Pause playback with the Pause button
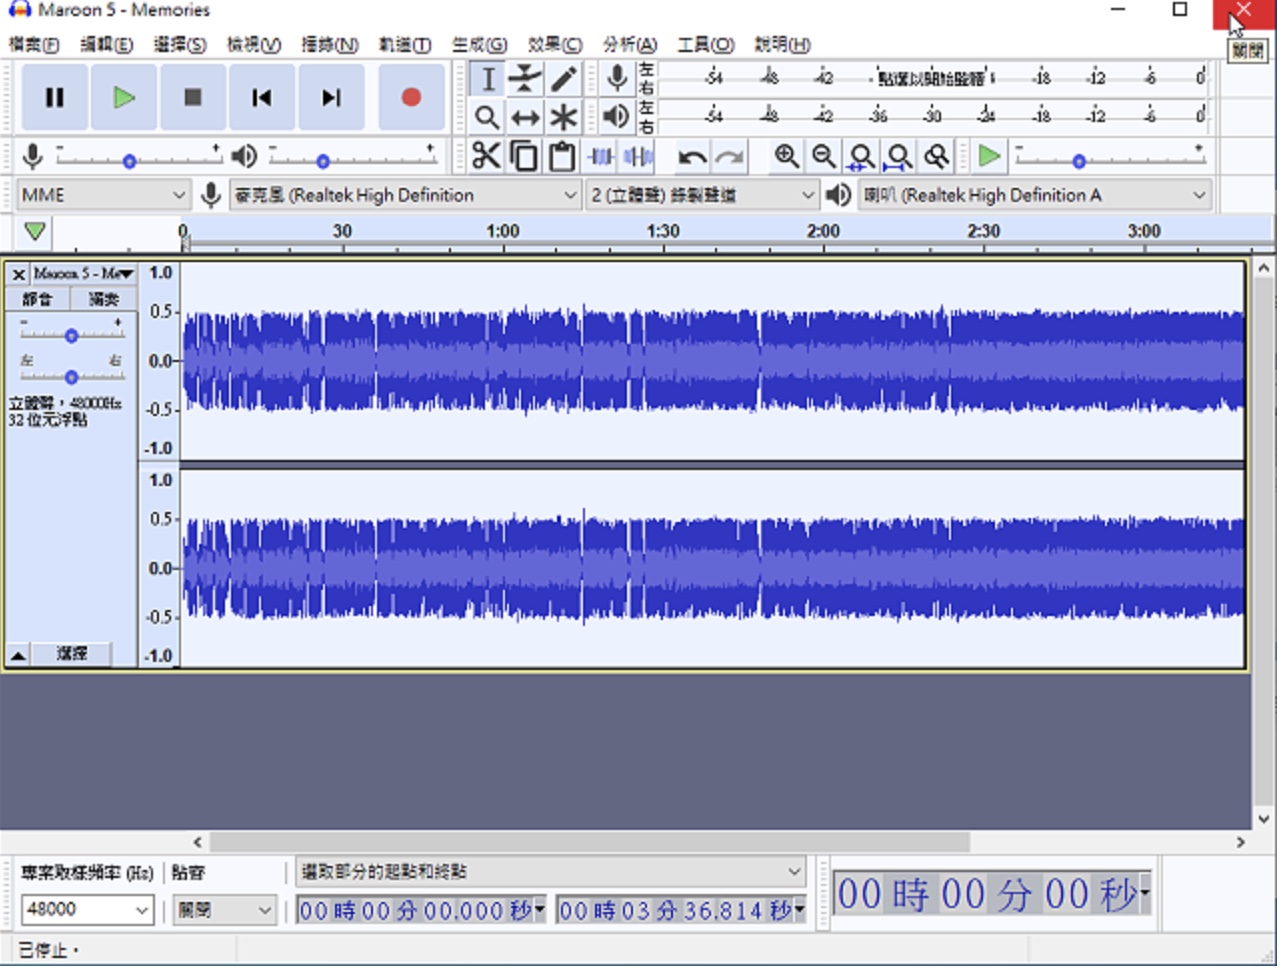The height and width of the screenshot is (970, 1288). (55, 98)
